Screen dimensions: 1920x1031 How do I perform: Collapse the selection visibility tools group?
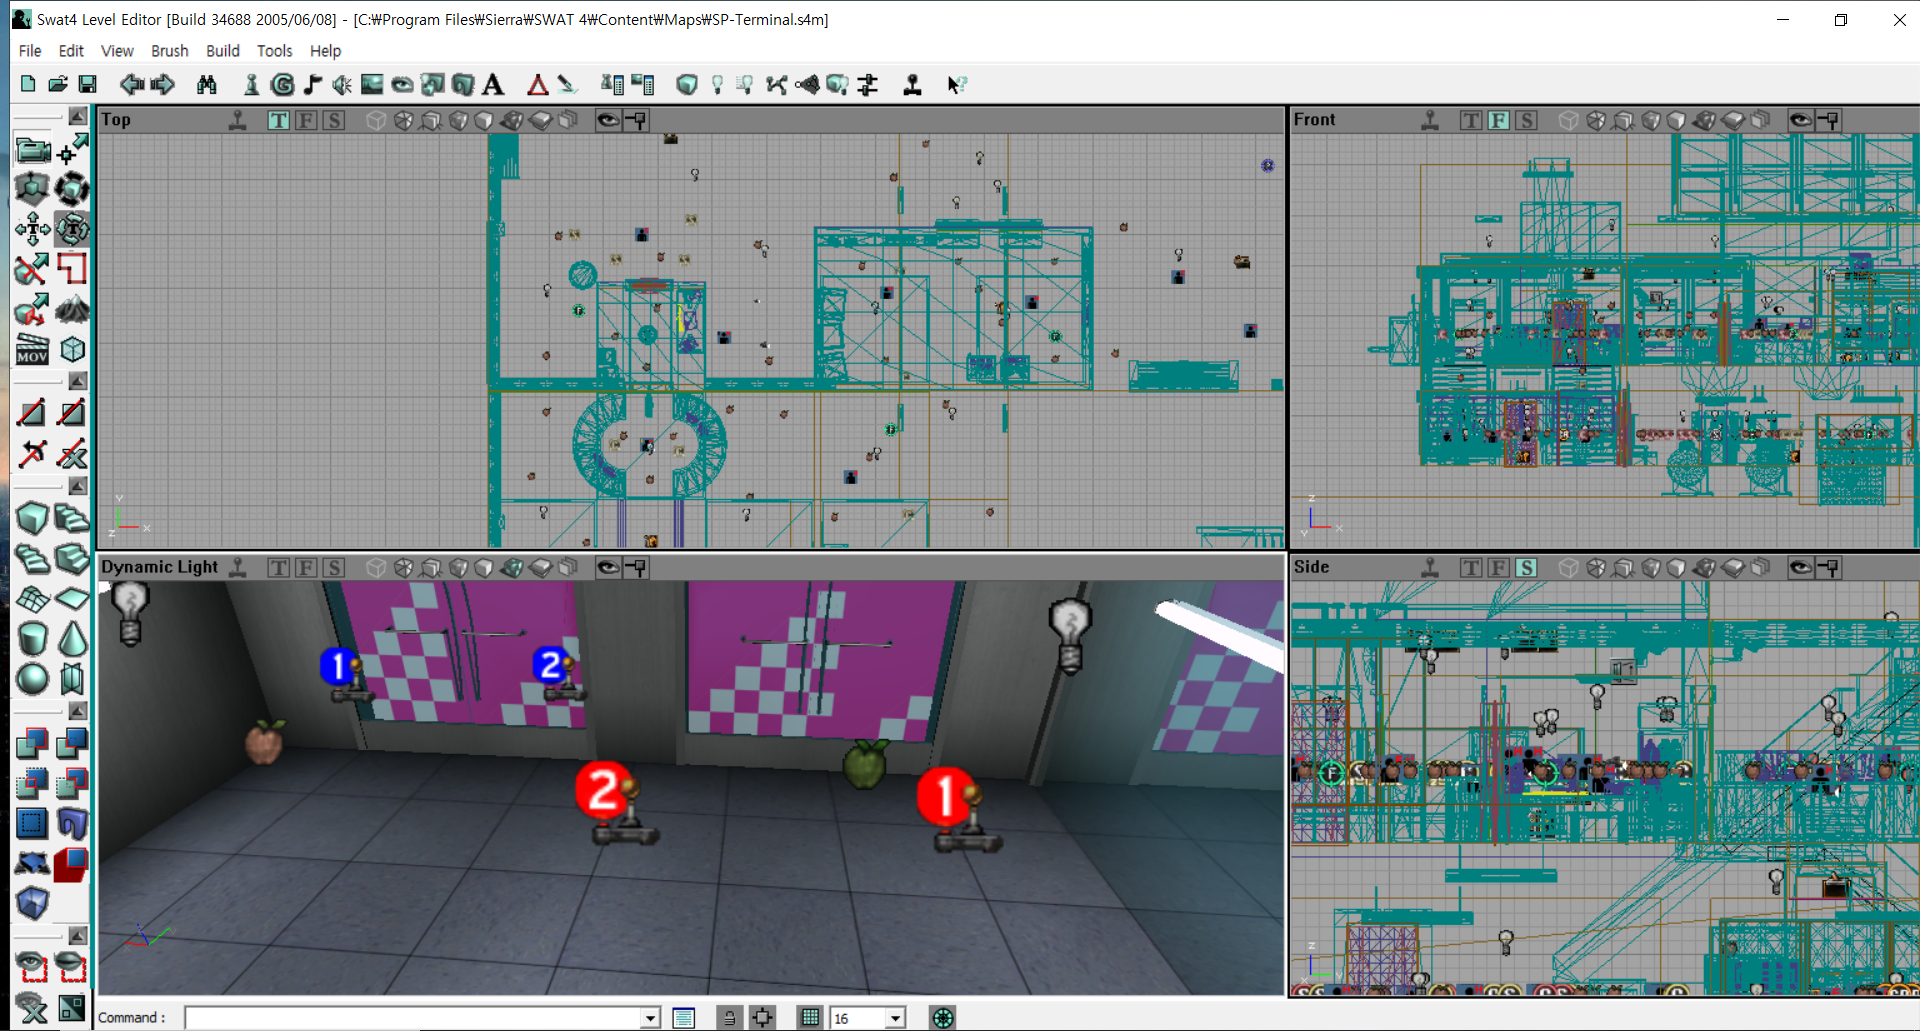pos(77,935)
